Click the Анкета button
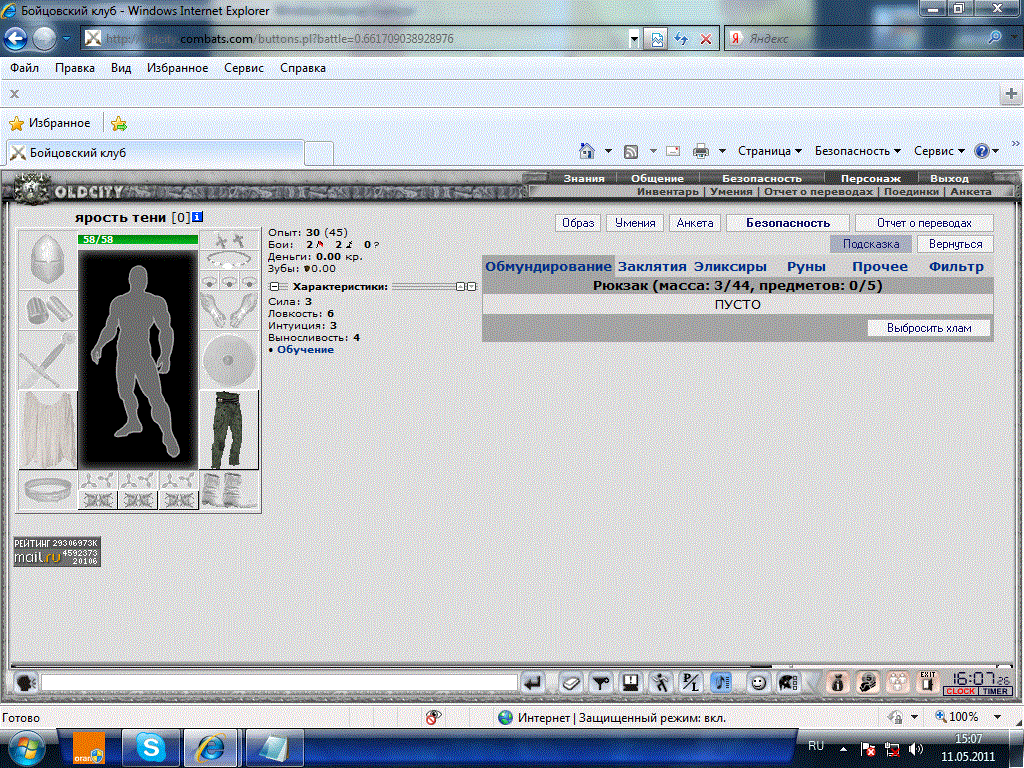This screenshot has height=768, width=1024. click(x=695, y=223)
